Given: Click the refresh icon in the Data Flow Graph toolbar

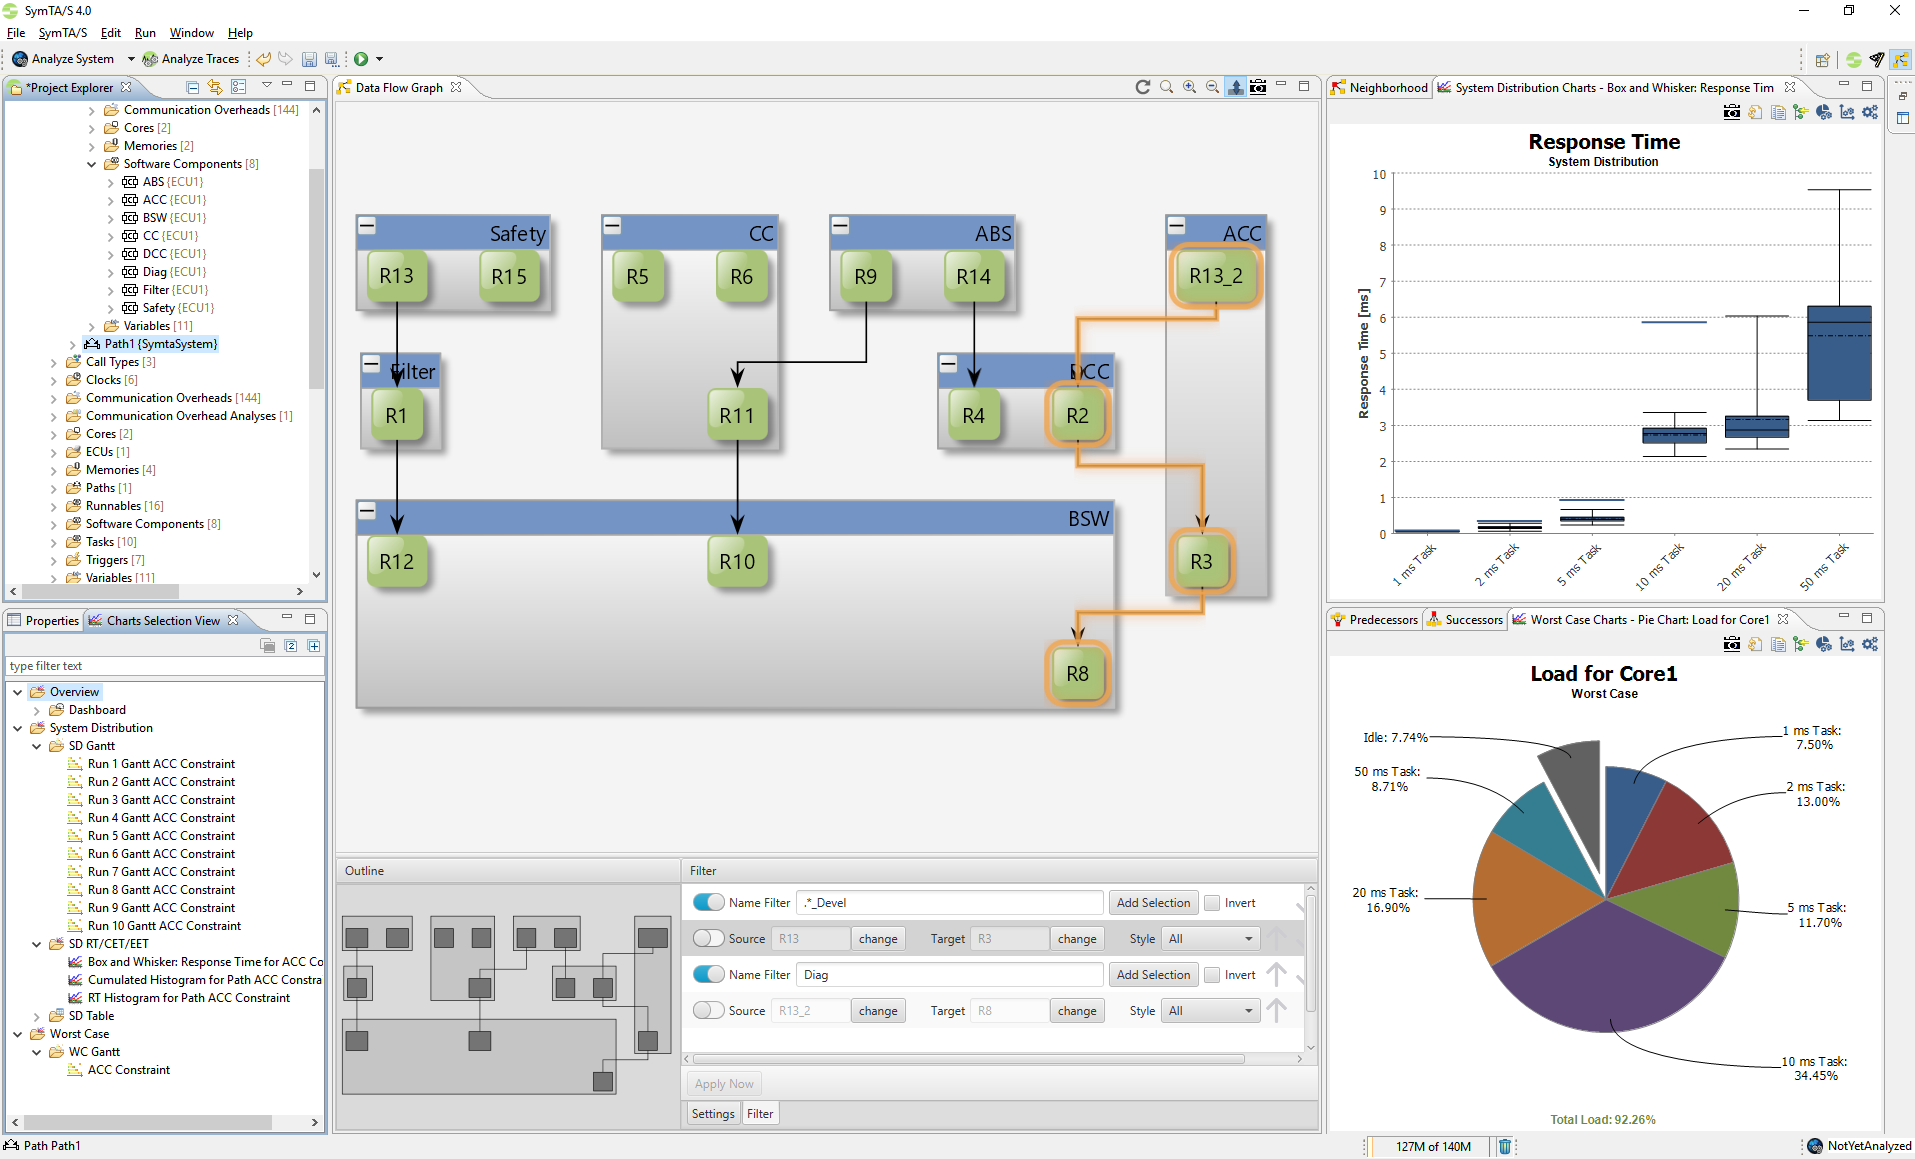Looking at the screenshot, I should (x=1143, y=87).
